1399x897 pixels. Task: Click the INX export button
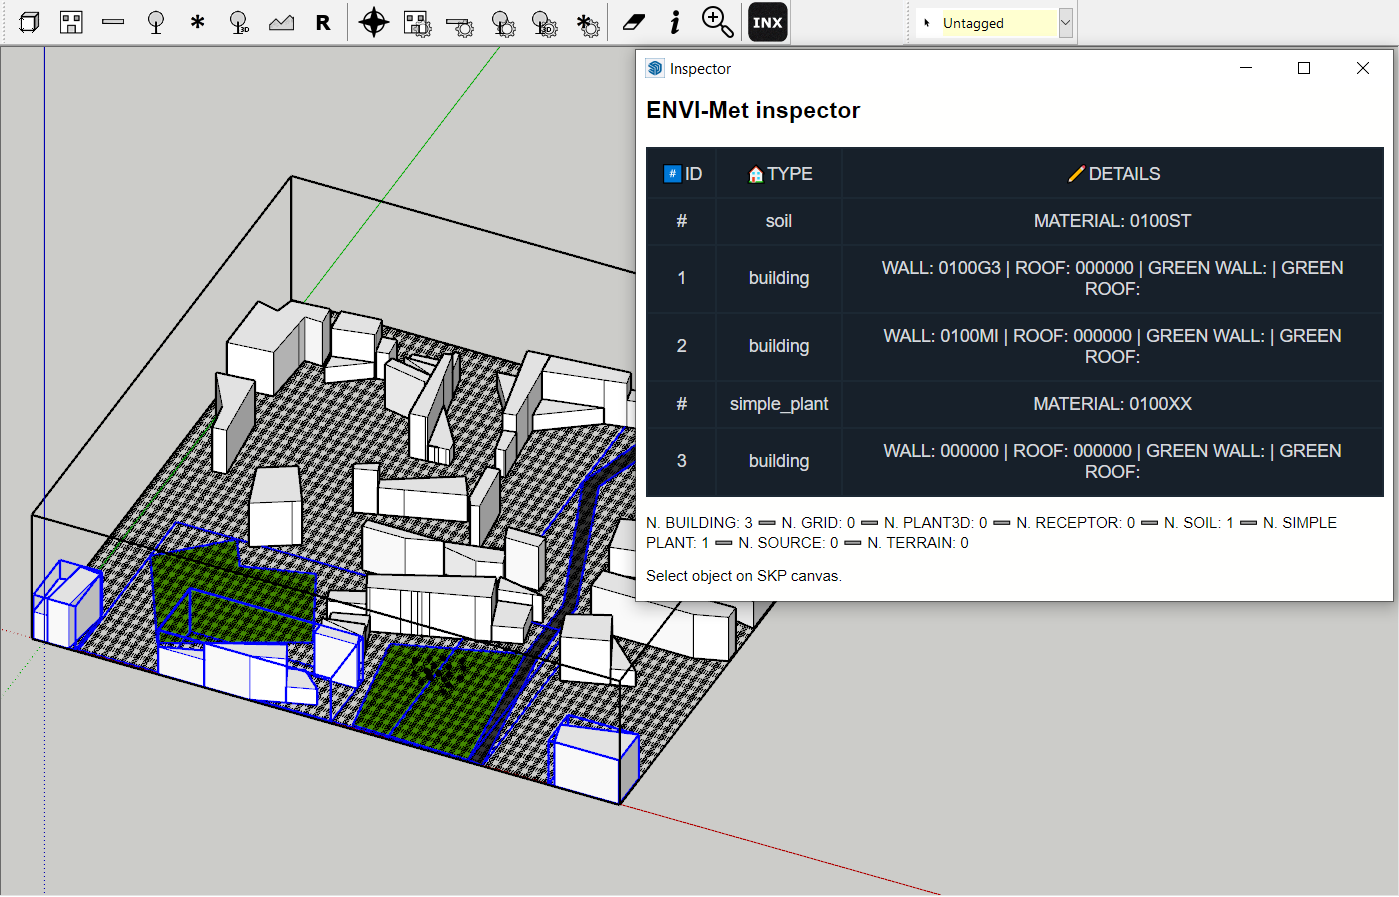(768, 22)
